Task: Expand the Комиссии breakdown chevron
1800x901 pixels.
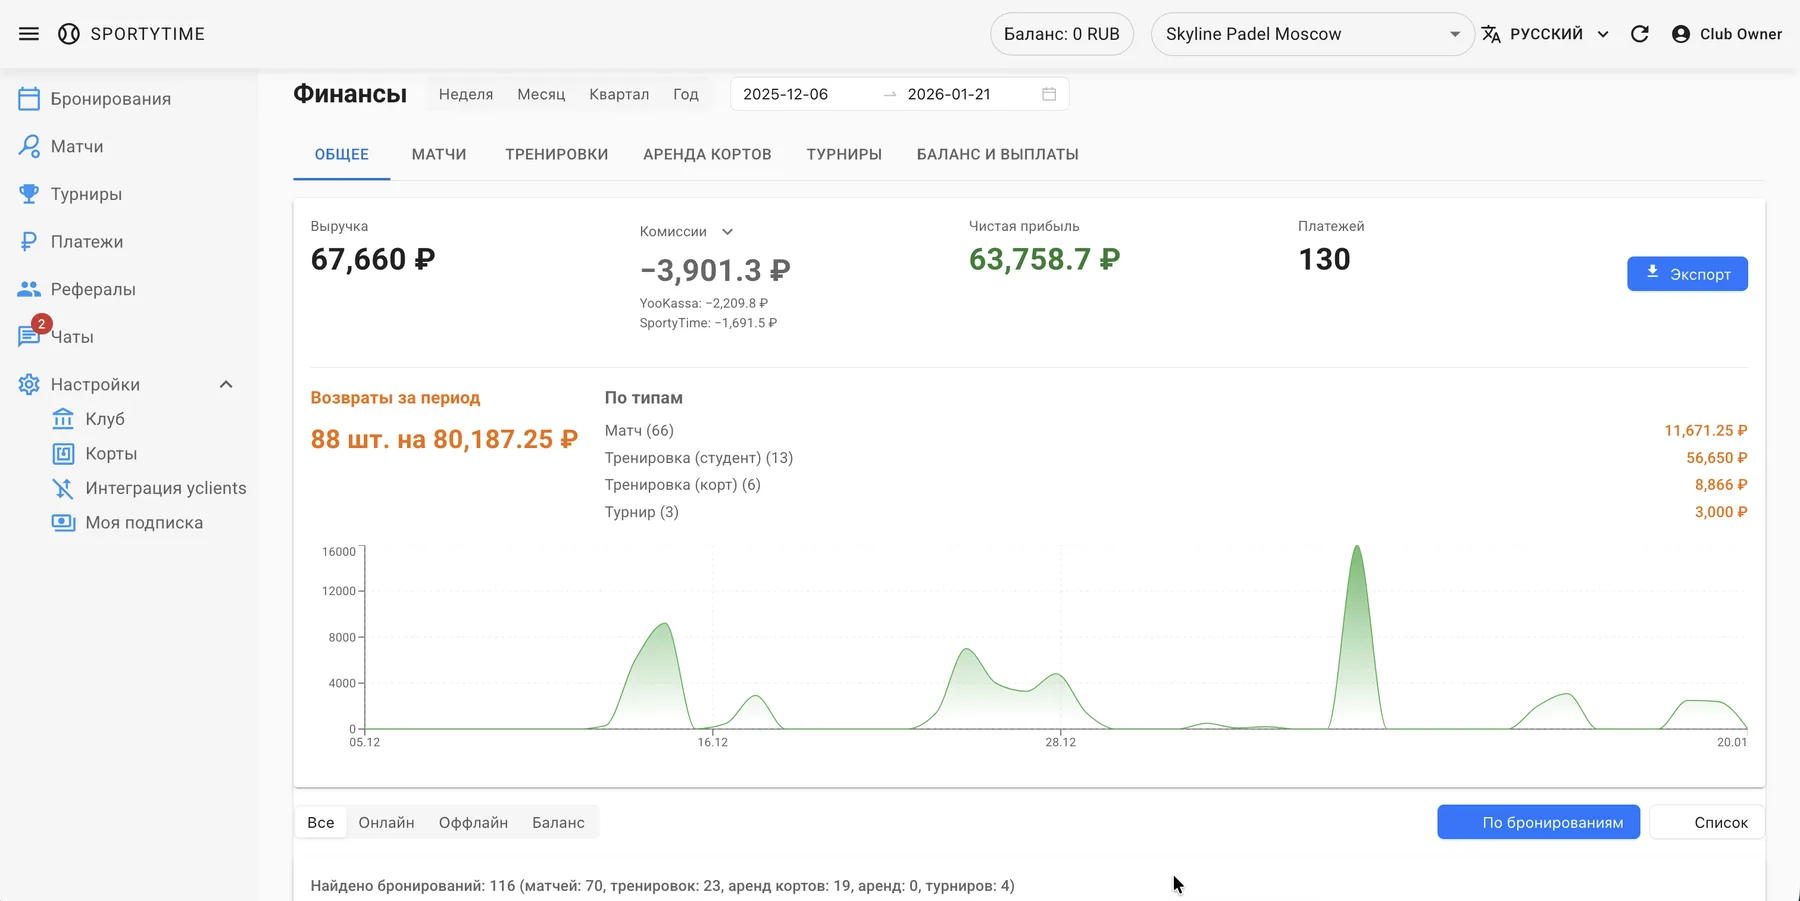Action: coord(728,232)
